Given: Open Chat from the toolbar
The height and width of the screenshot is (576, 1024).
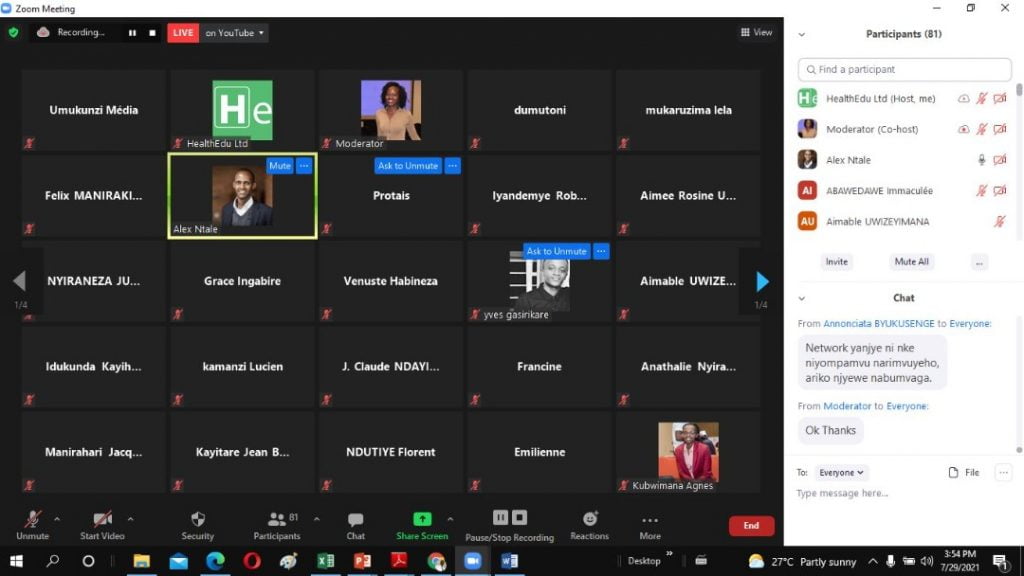Looking at the screenshot, I should [x=355, y=525].
